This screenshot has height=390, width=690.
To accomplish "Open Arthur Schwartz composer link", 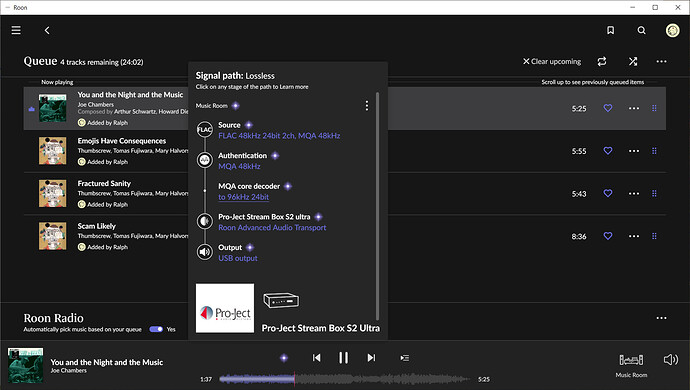I will click(134, 111).
